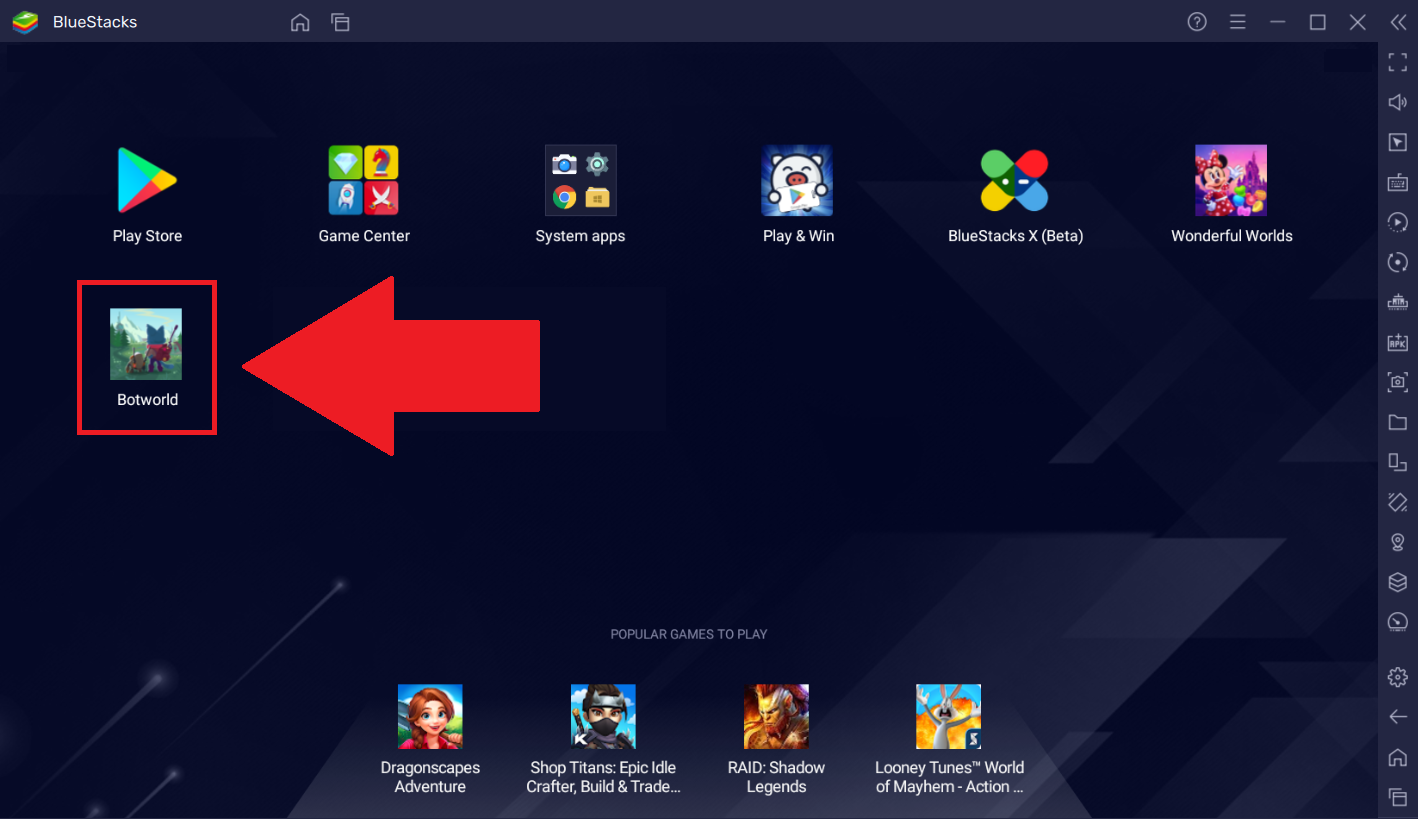Open the Play & Win app
Viewport: 1418px width, 819px height.
pos(798,180)
